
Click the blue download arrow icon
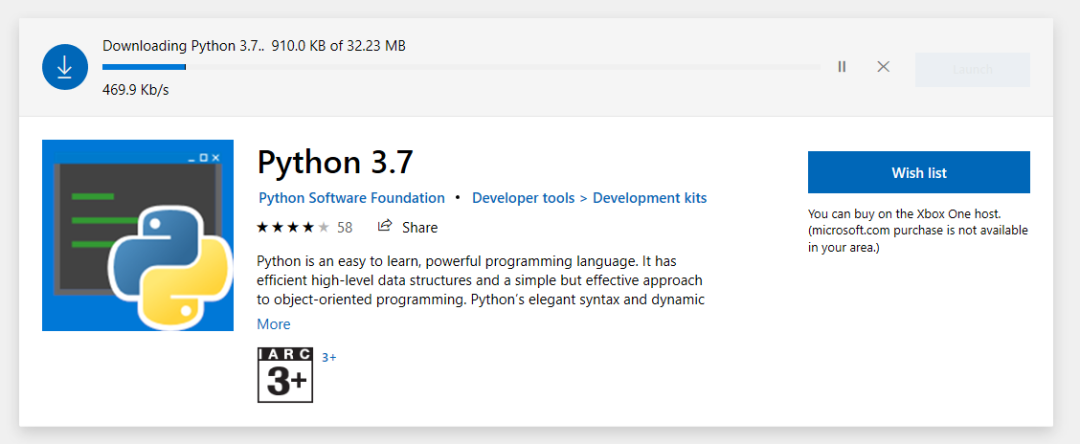tap(65, 67)
